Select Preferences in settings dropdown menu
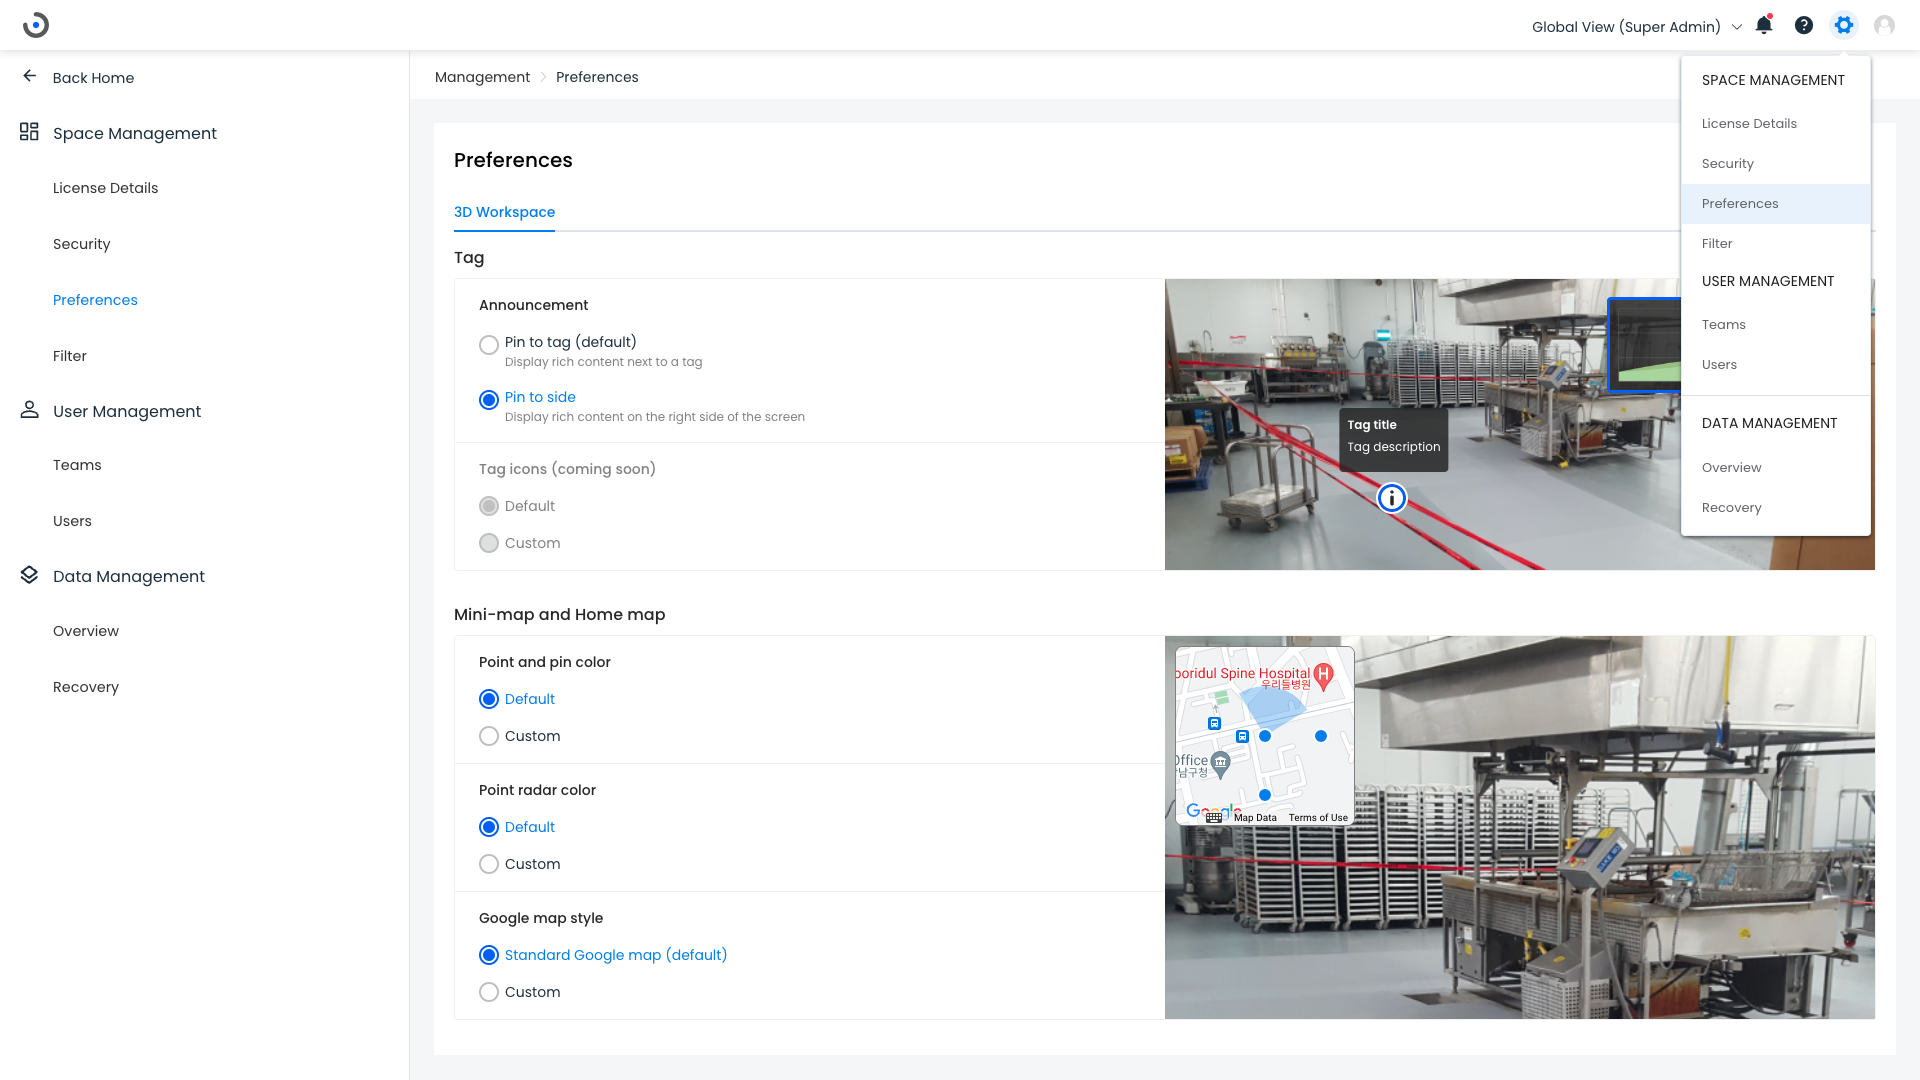This screenshot has width=1920, height=1080. coord(1776,203)
